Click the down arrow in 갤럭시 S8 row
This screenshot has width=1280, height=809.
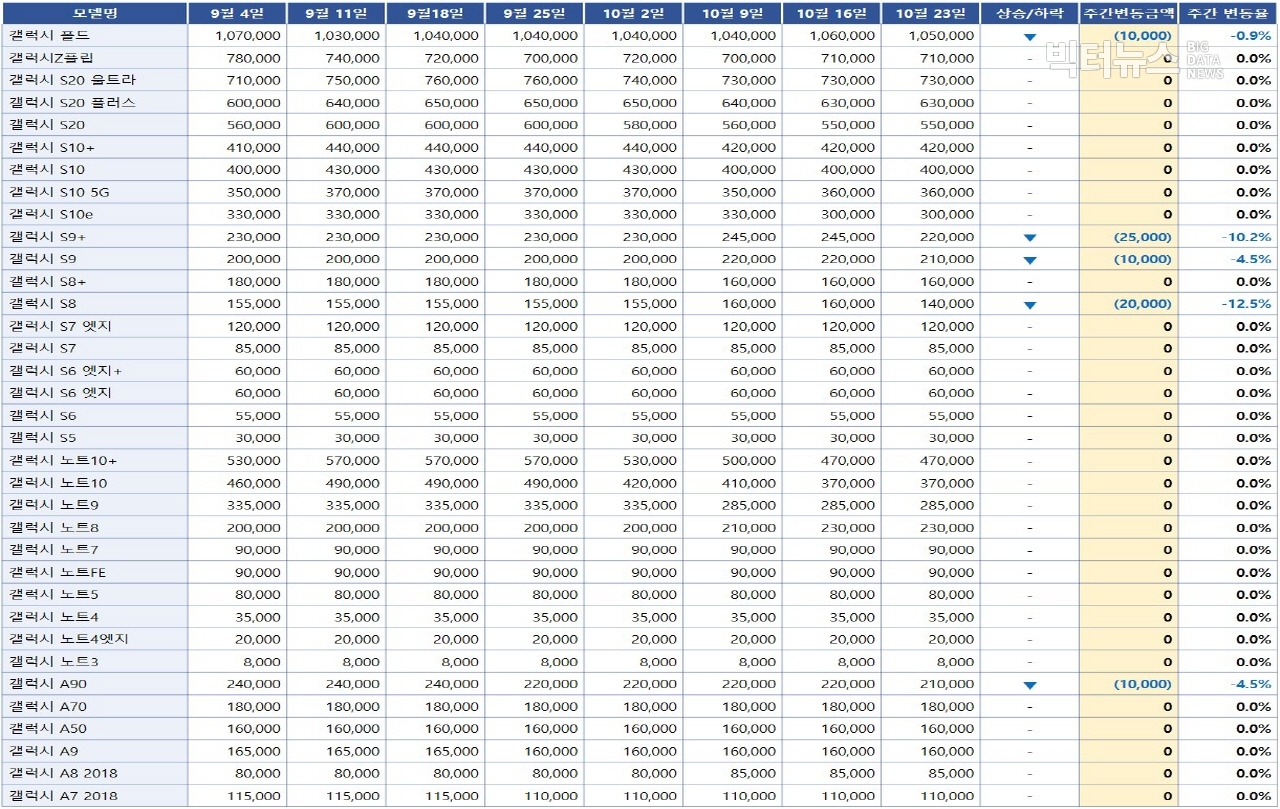click(1030, 305)
